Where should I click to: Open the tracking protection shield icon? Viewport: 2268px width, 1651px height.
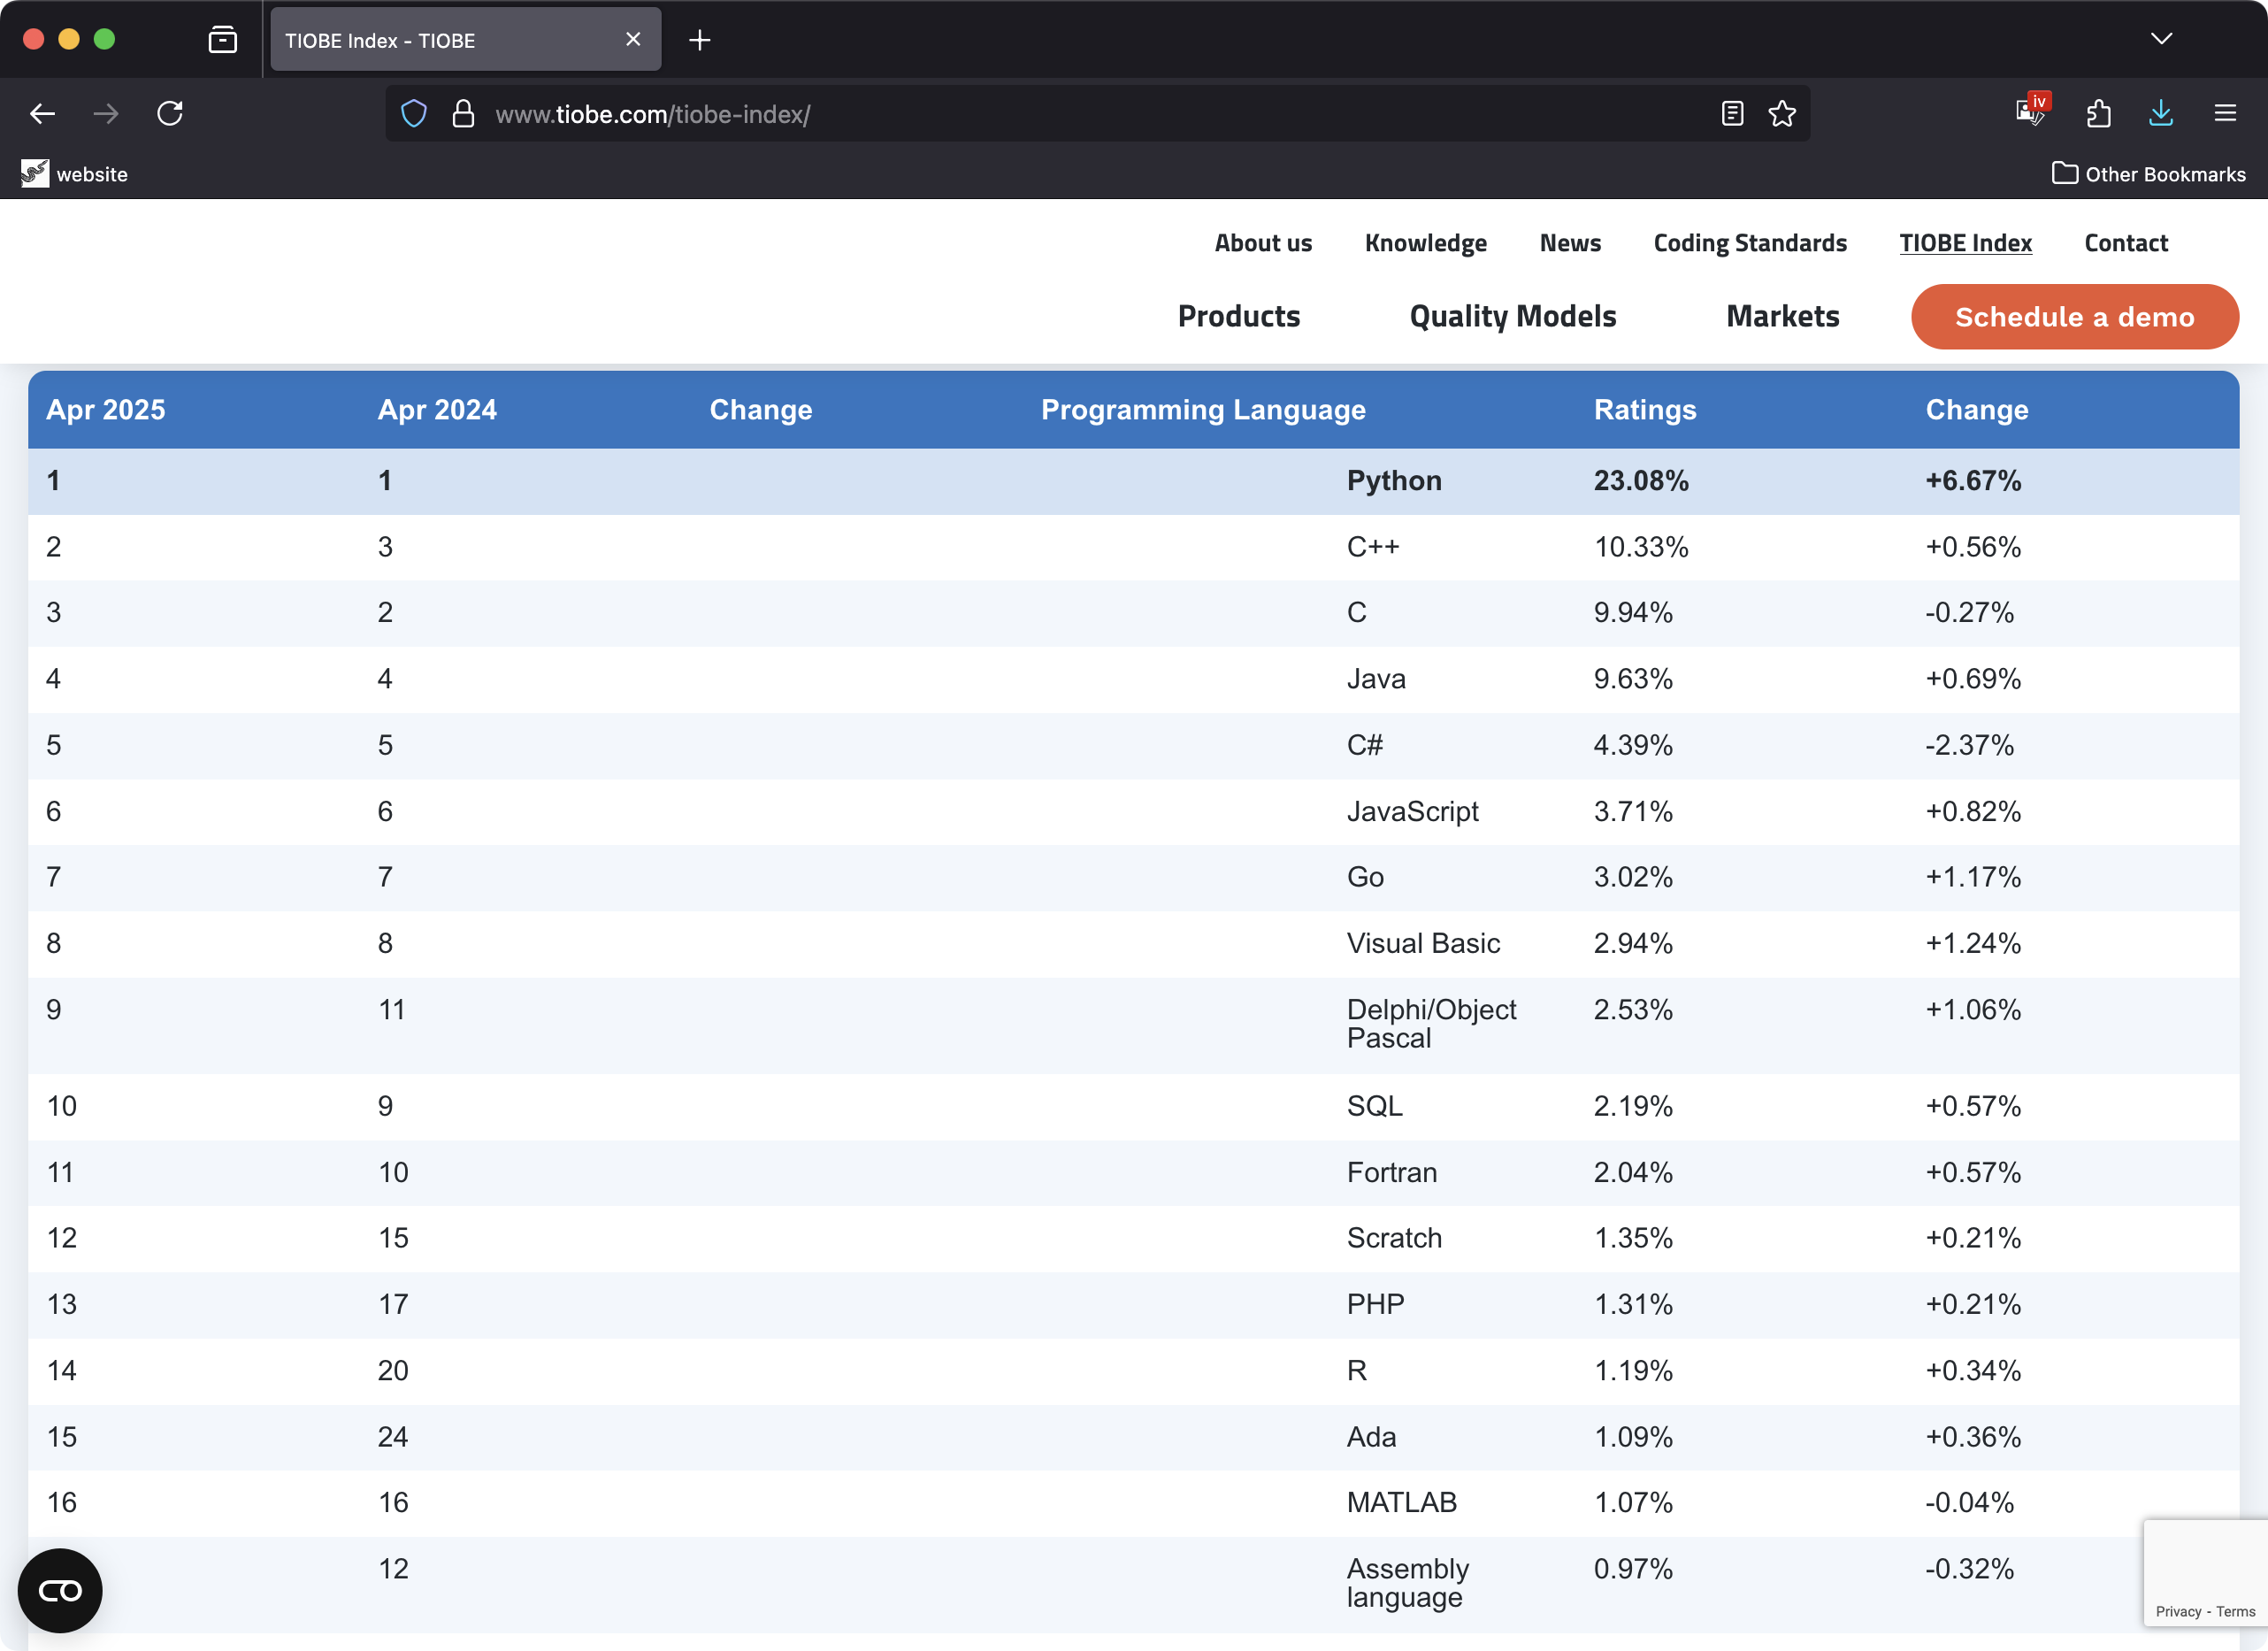[414, 114]
